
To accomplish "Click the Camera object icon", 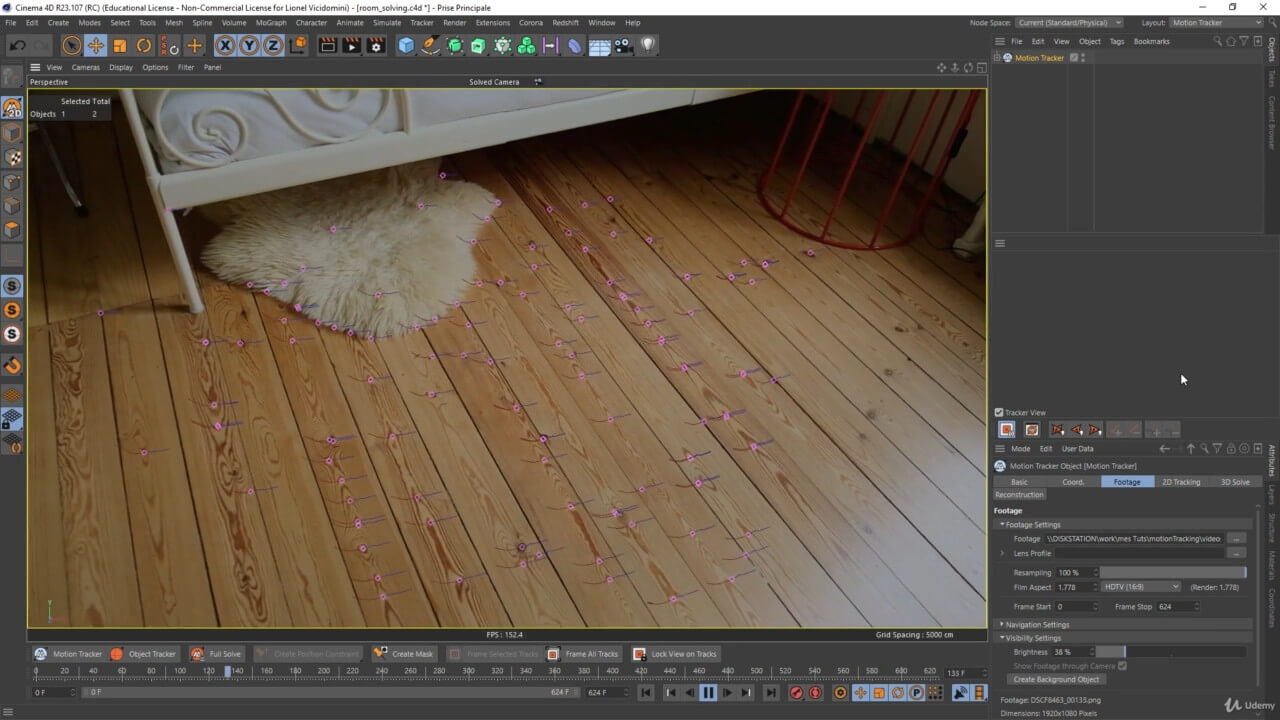I will pyautogui.click(x=623, y=45).
